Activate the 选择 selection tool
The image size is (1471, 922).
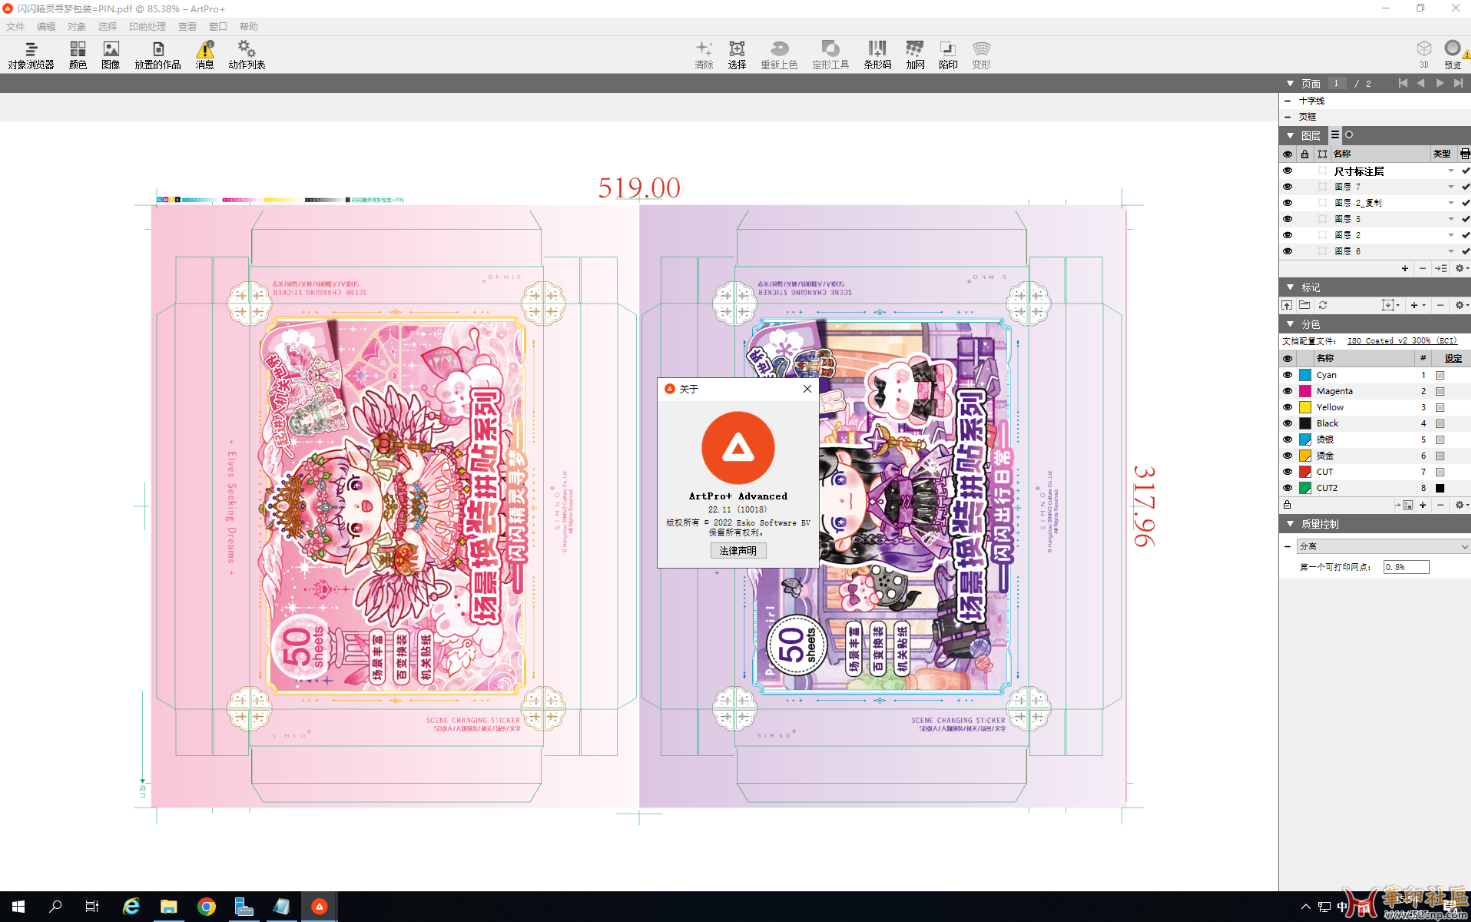pos(737,55)
